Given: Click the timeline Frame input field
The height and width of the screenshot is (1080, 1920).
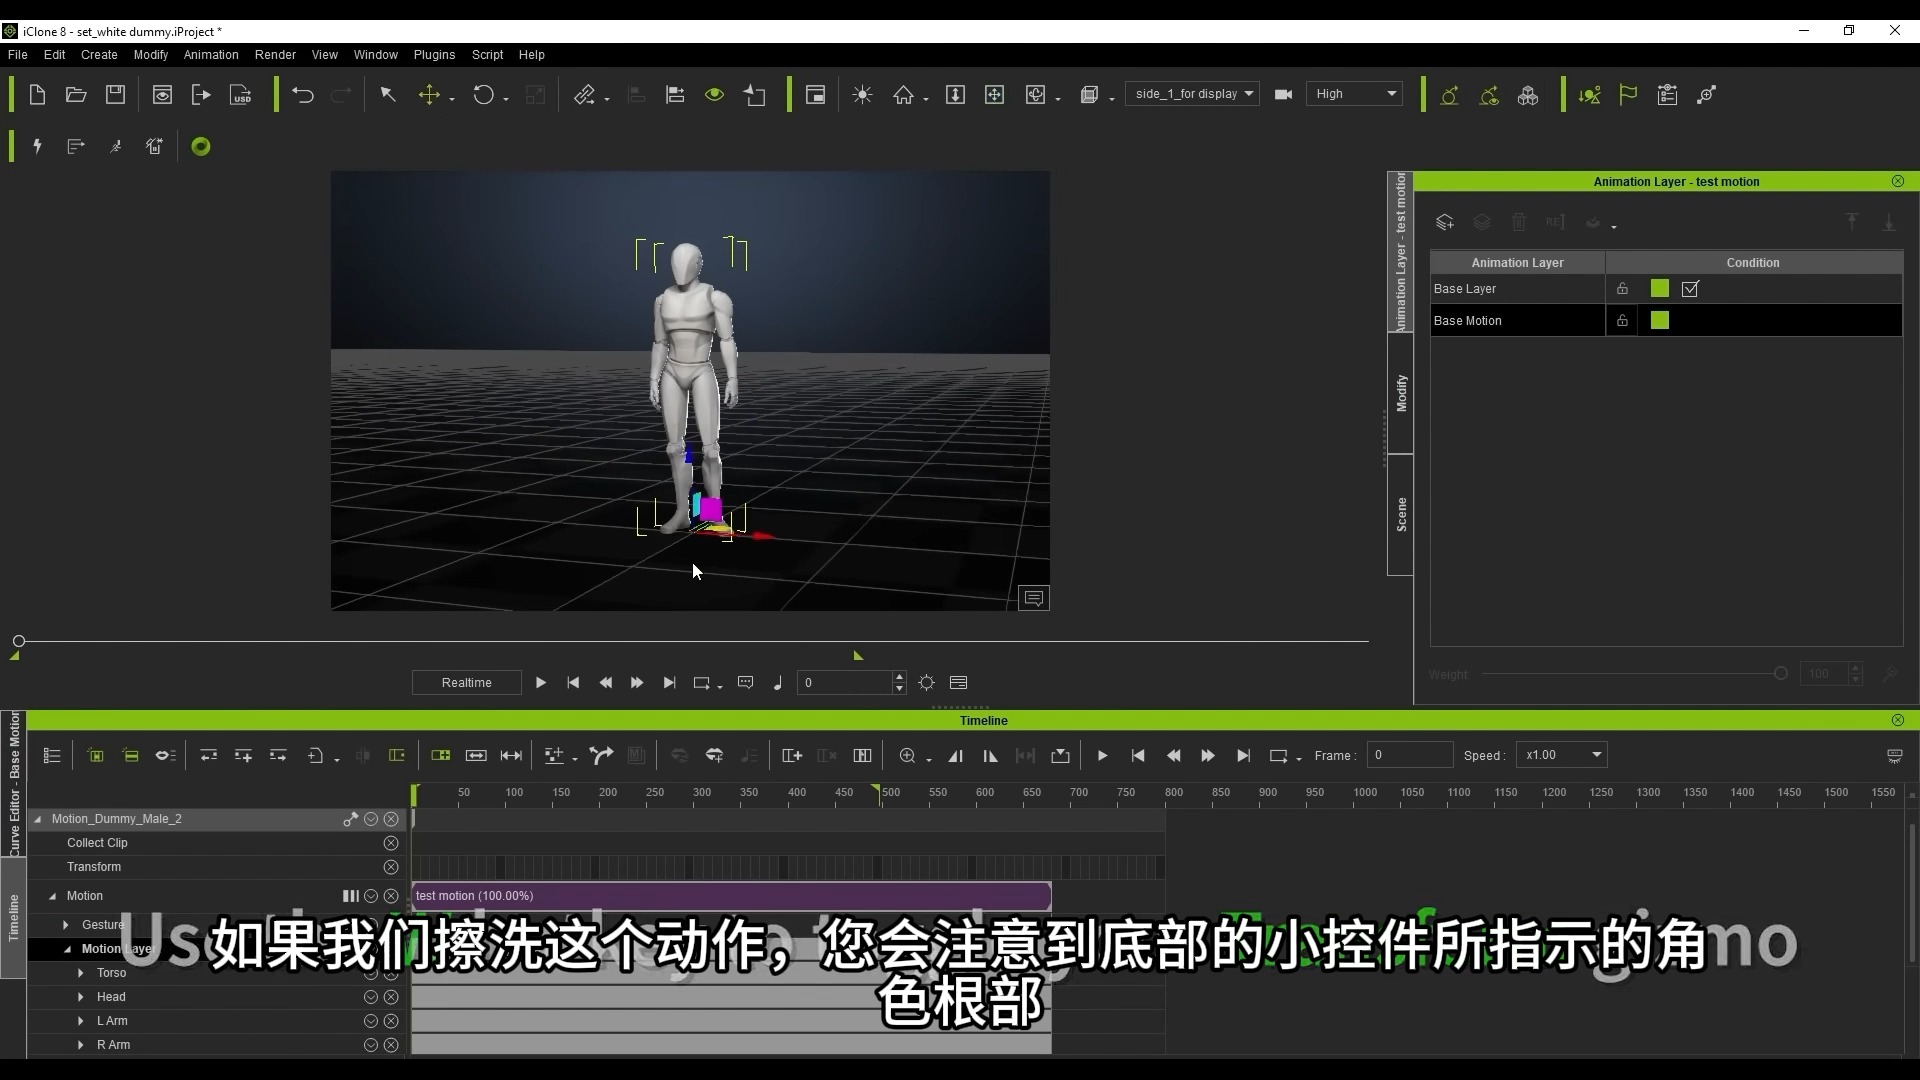Looking at the screenshot, I should [x=1410, y=756].
